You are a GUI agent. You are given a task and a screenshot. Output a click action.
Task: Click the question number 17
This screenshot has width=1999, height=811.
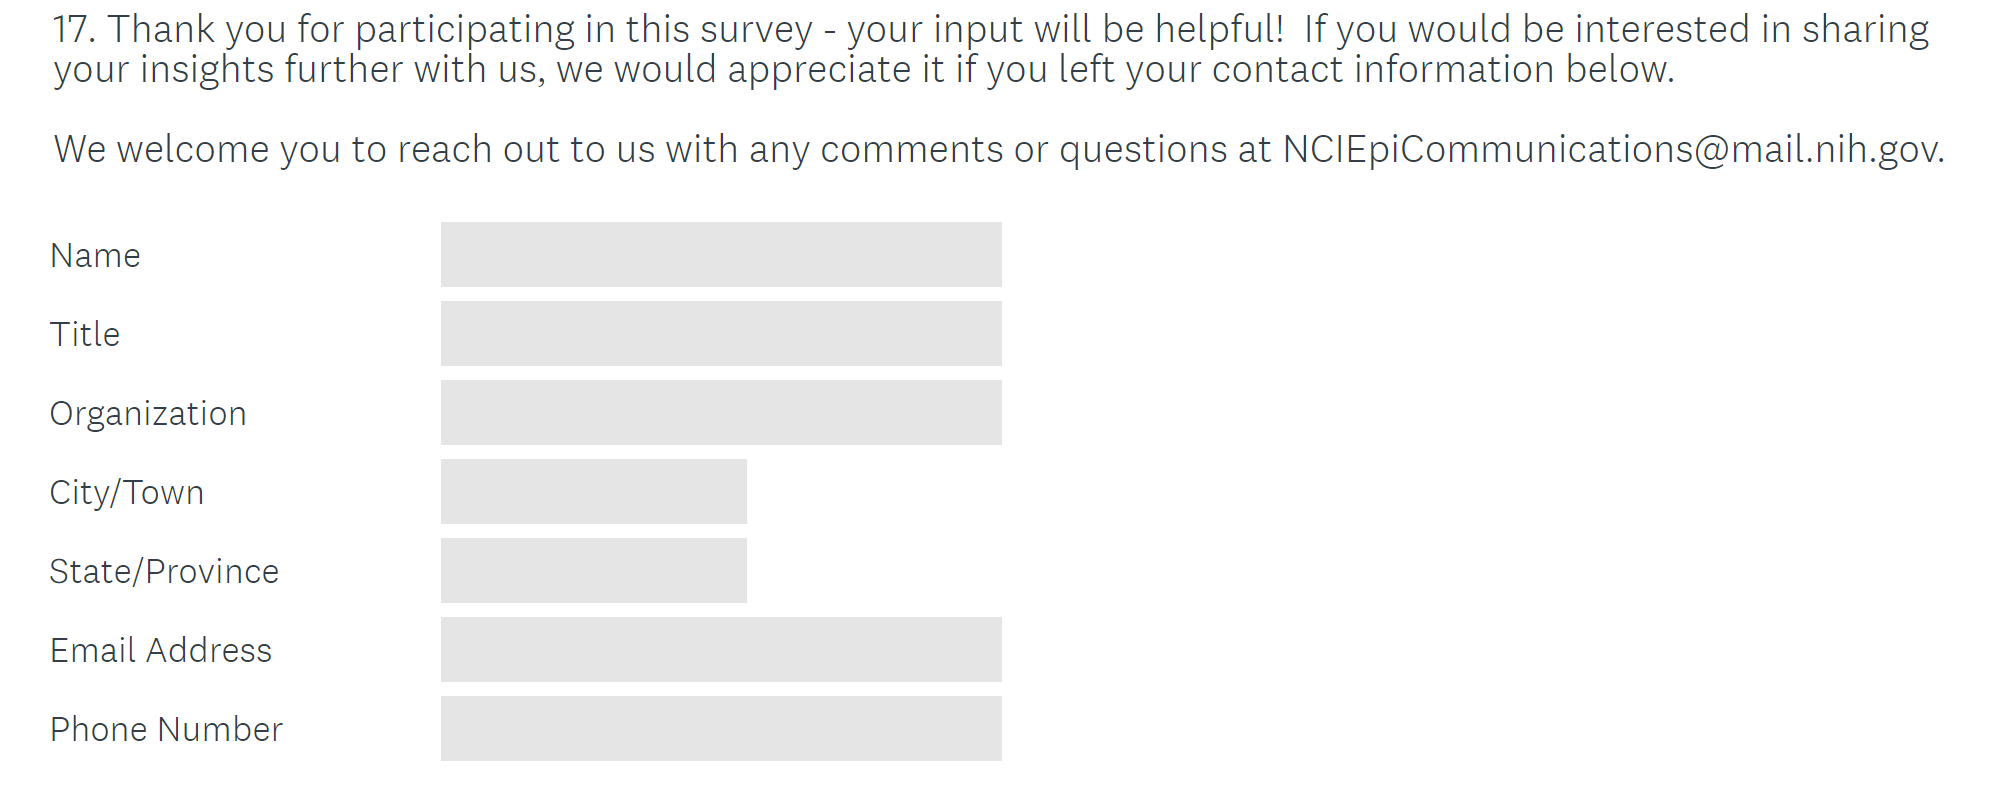[73, 30]
